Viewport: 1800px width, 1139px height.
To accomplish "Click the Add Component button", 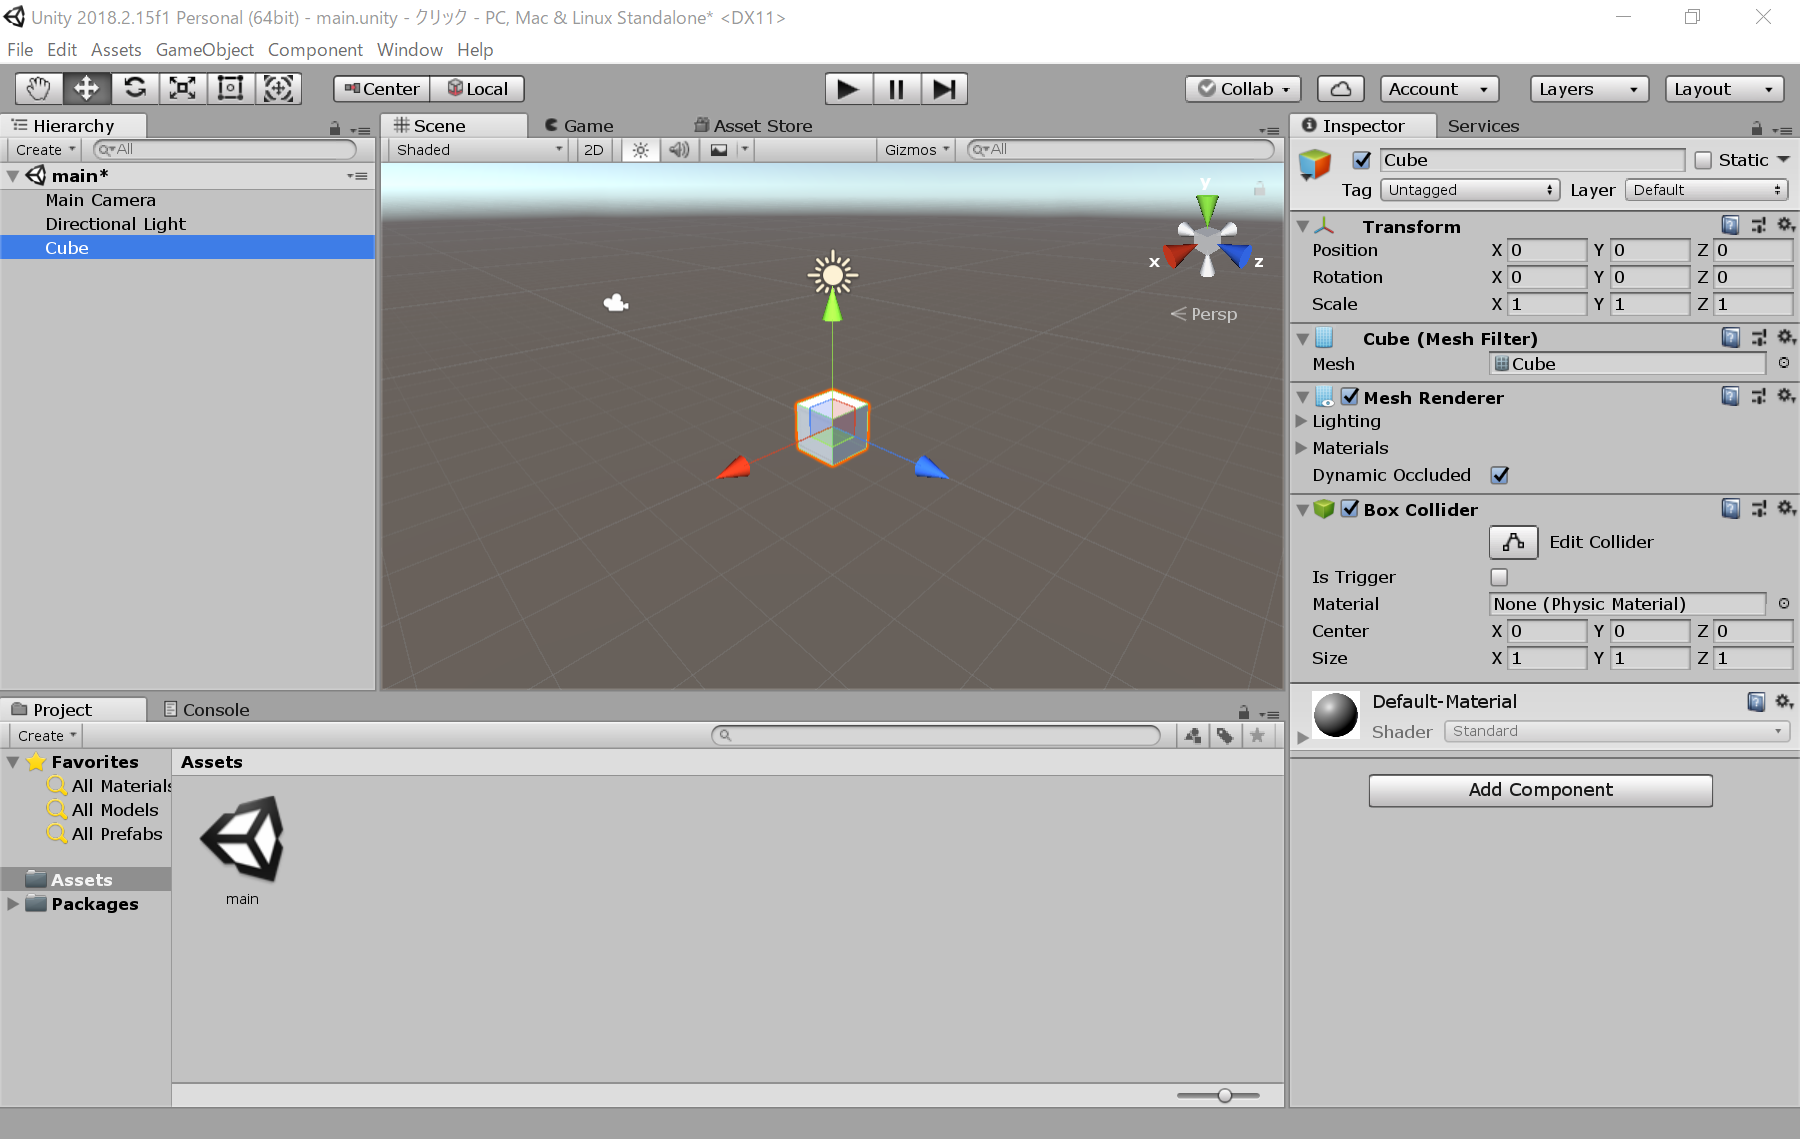I will pos(1540,790).
